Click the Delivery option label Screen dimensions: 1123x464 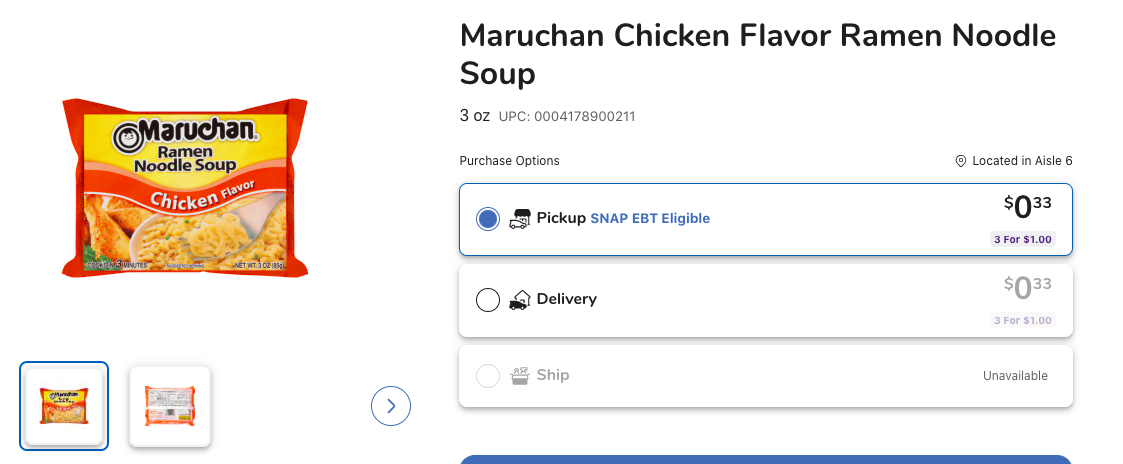(x=566, y=299)
